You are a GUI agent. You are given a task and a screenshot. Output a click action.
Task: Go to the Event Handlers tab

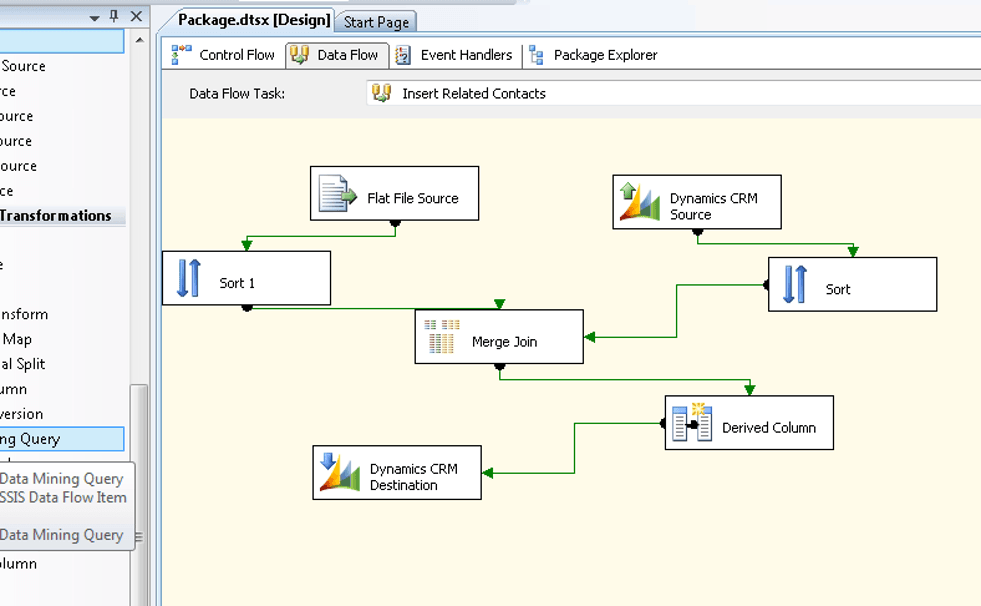click(x=455, y=55)
